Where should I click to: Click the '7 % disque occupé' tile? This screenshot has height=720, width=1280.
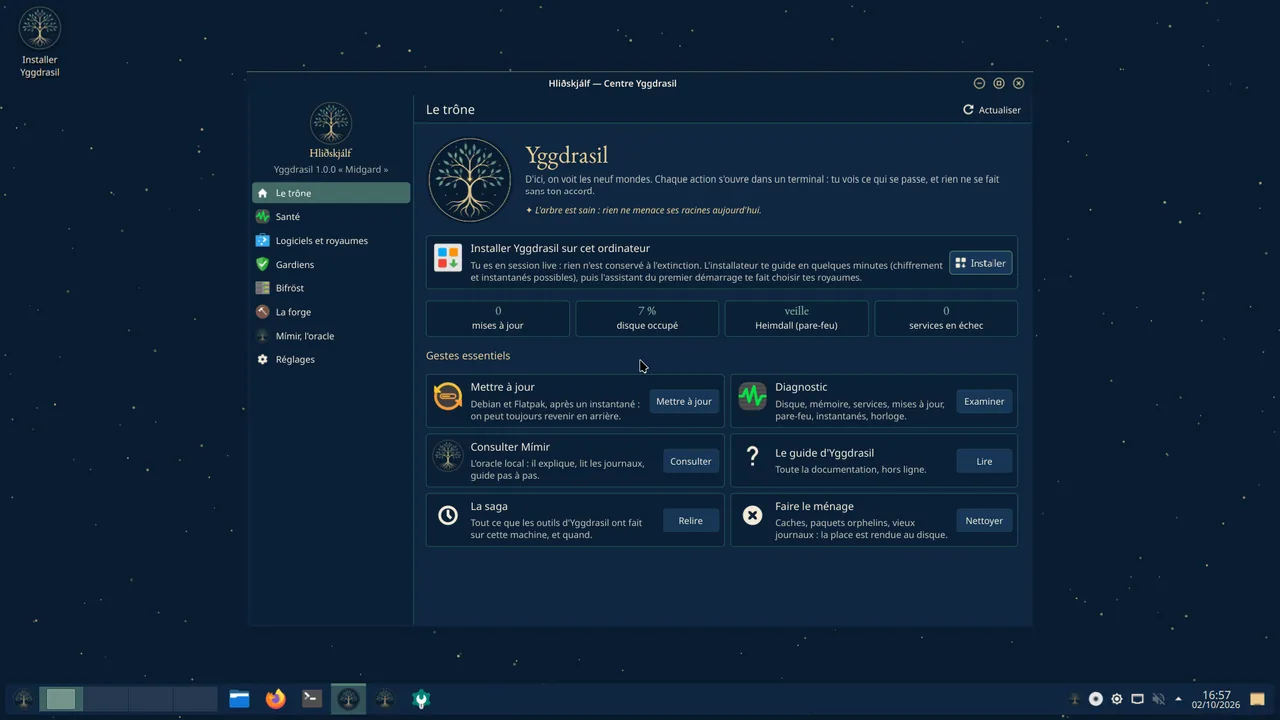point(647,318)
